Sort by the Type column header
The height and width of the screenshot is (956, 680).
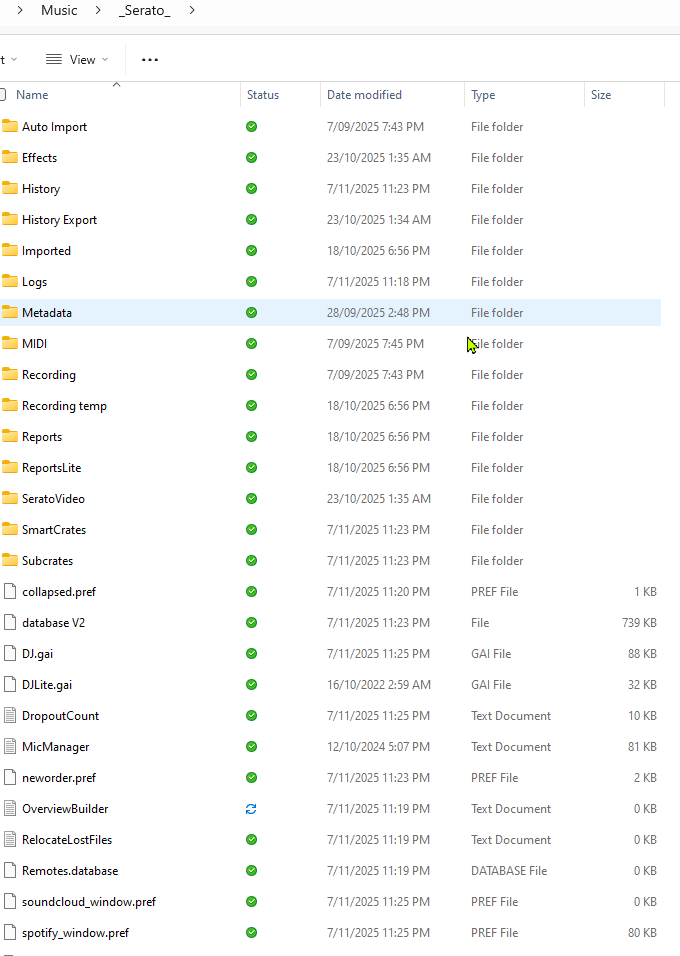[483, 95]
